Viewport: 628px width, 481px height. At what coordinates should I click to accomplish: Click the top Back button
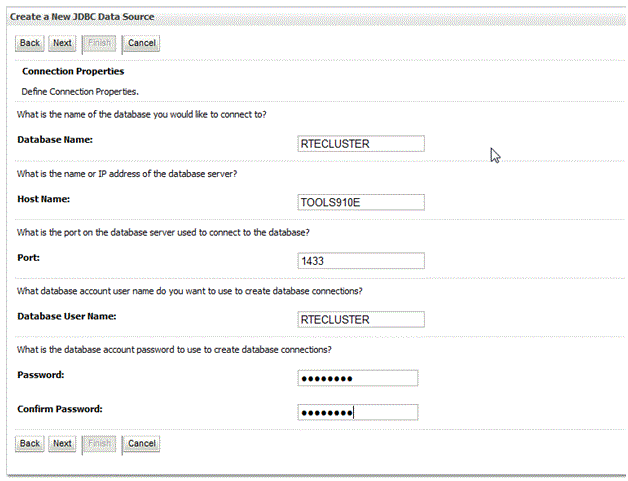coord(30,43)
